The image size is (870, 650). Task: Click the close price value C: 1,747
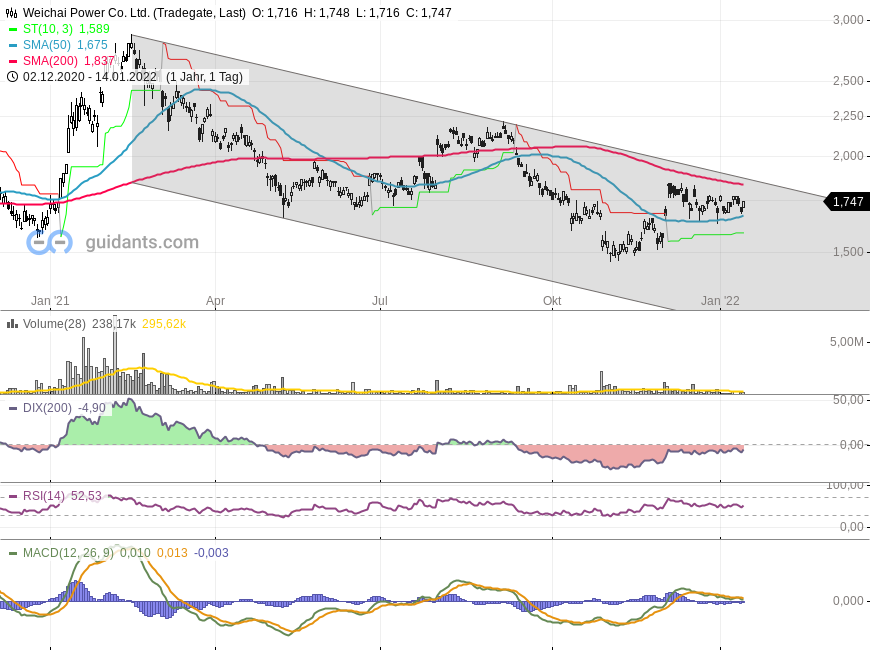(428, 13)
